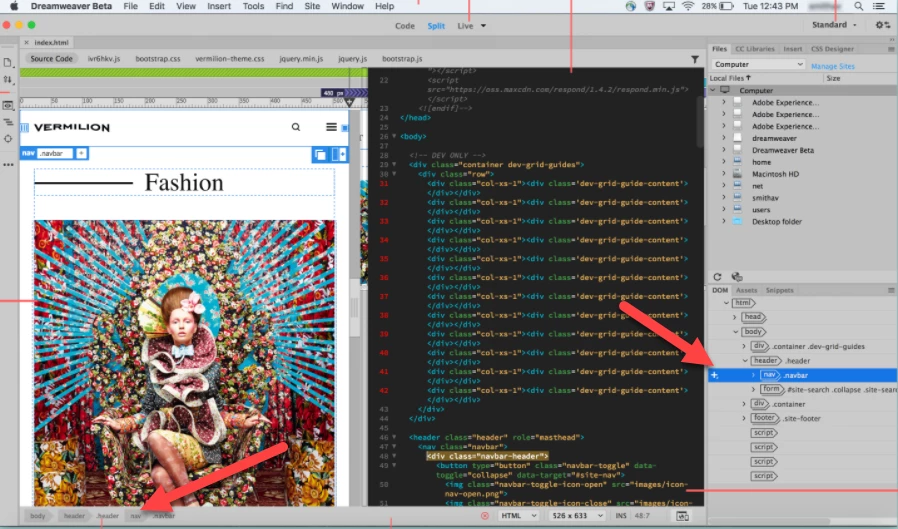Open the Window menu
The height and width of the screenshot is (529, 898).
(348, 6)
